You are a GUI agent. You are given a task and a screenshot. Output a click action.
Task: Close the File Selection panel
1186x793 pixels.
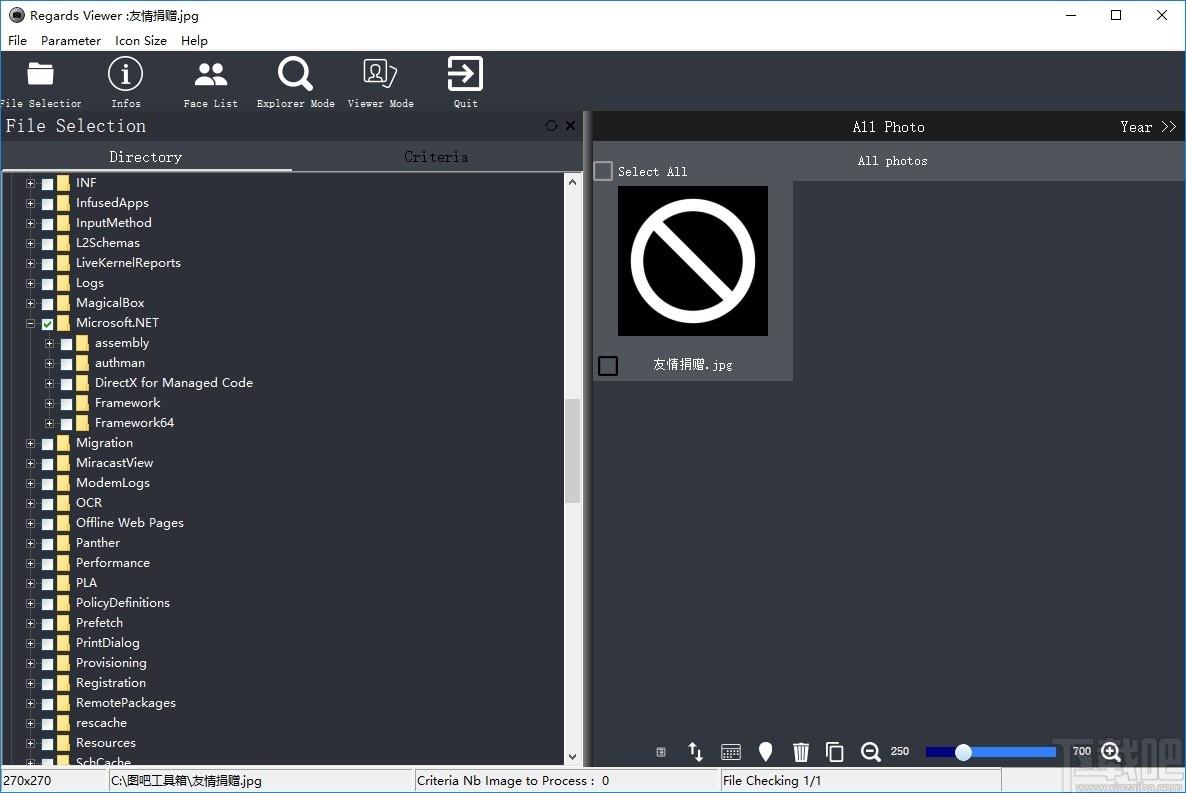point(570,126)
